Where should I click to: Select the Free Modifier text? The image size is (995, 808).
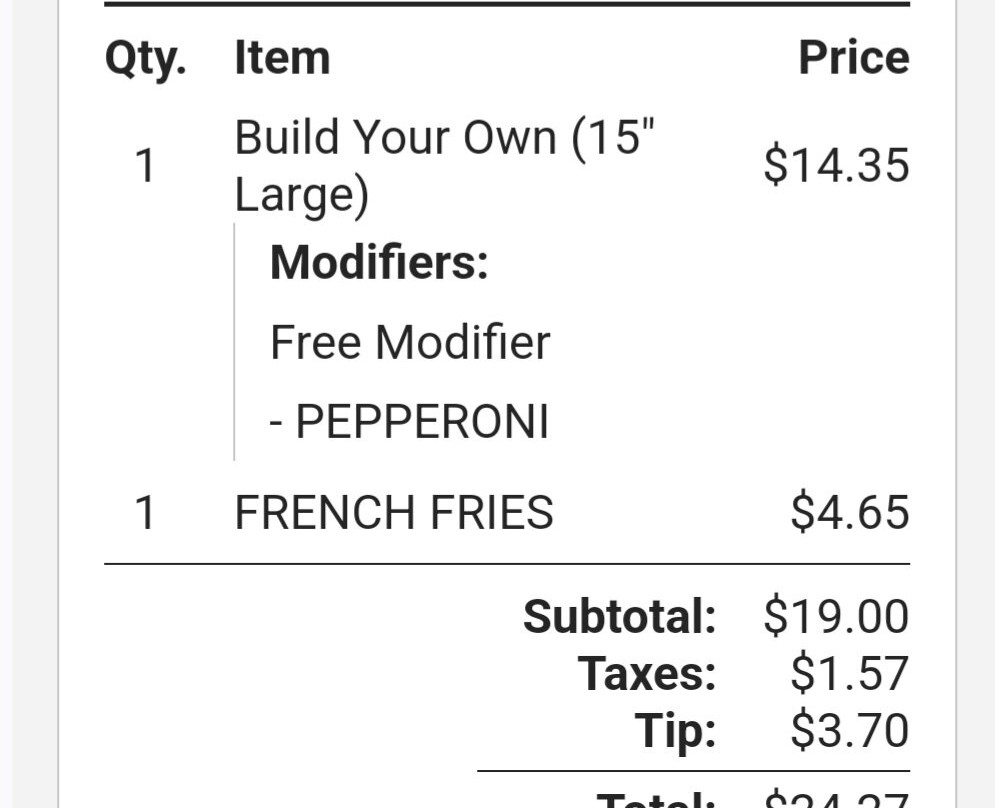(410, 343)
